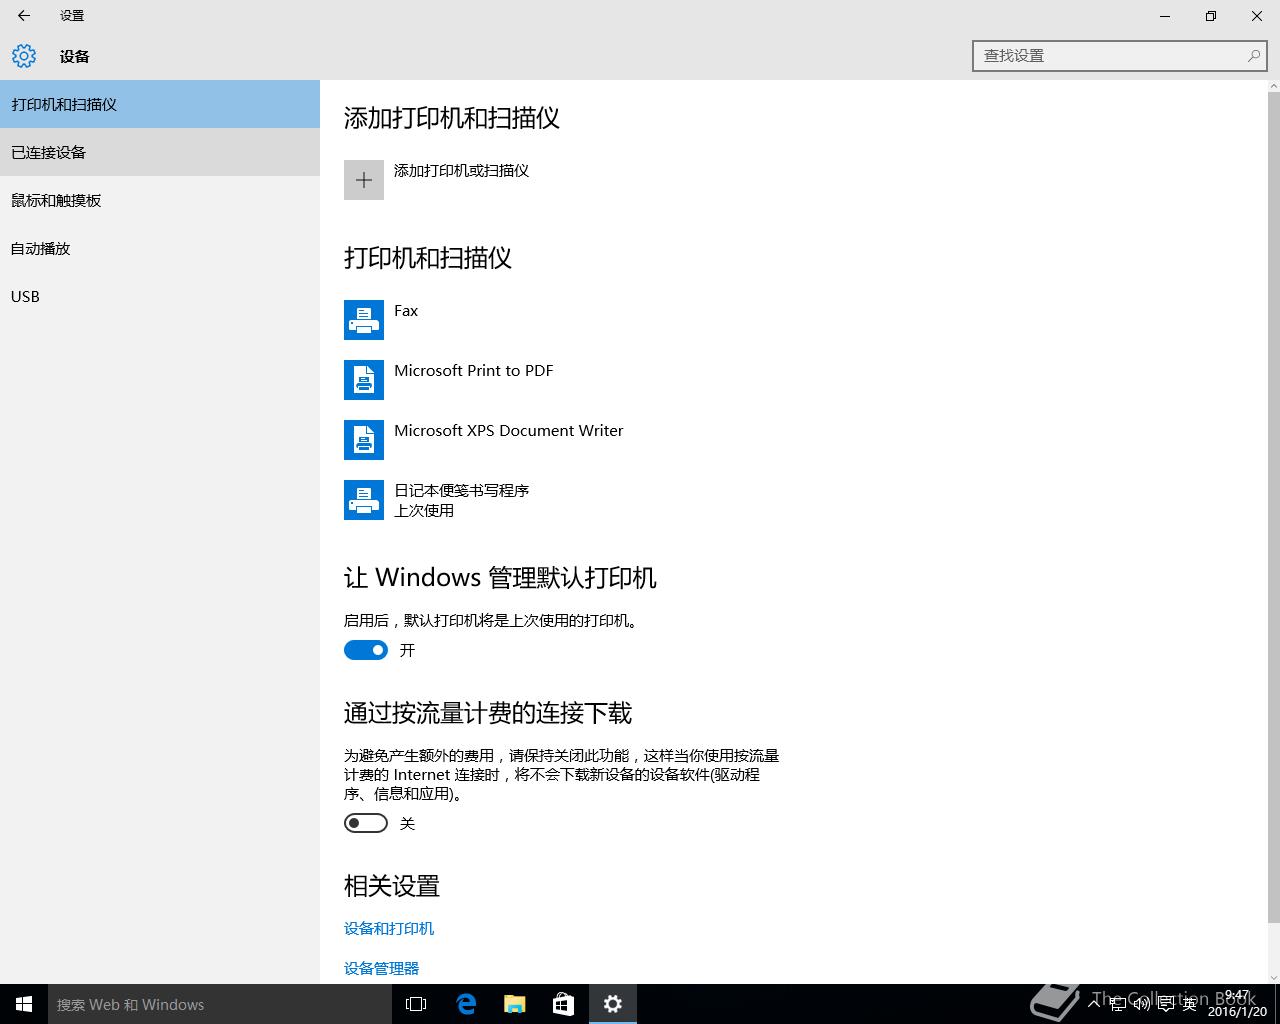Click Microsoft XPS Document Writer text
Viewport: 1280px width, 1024px height.
click(509, 431)
